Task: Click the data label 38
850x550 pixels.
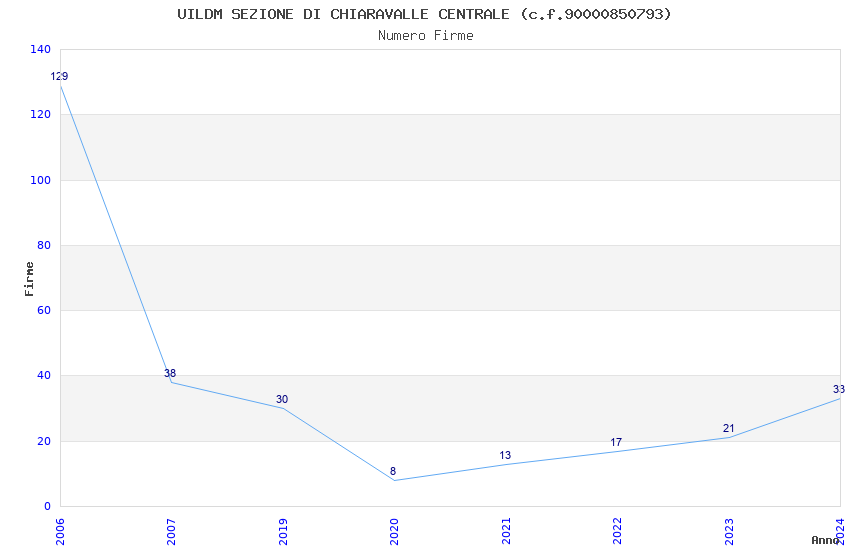Action: click(x=170, y=373)
